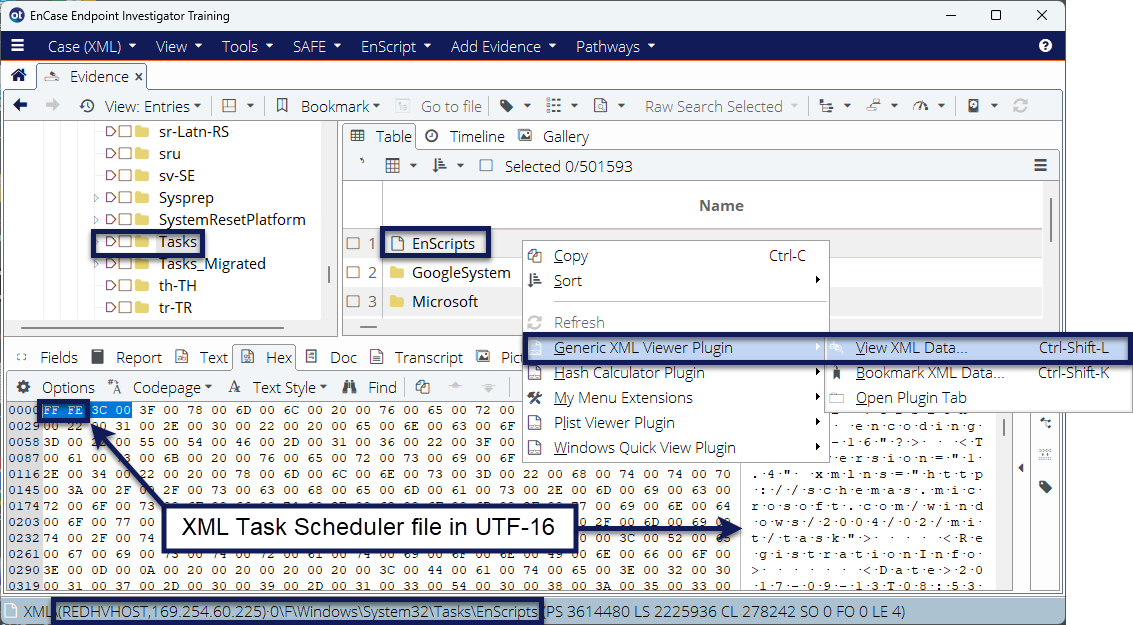Open the table pane hamburger menu

1041,165
